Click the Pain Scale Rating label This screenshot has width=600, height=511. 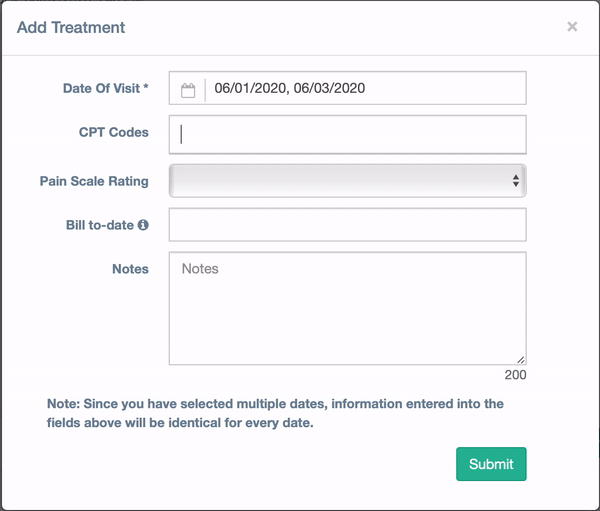tap(94, 181)
